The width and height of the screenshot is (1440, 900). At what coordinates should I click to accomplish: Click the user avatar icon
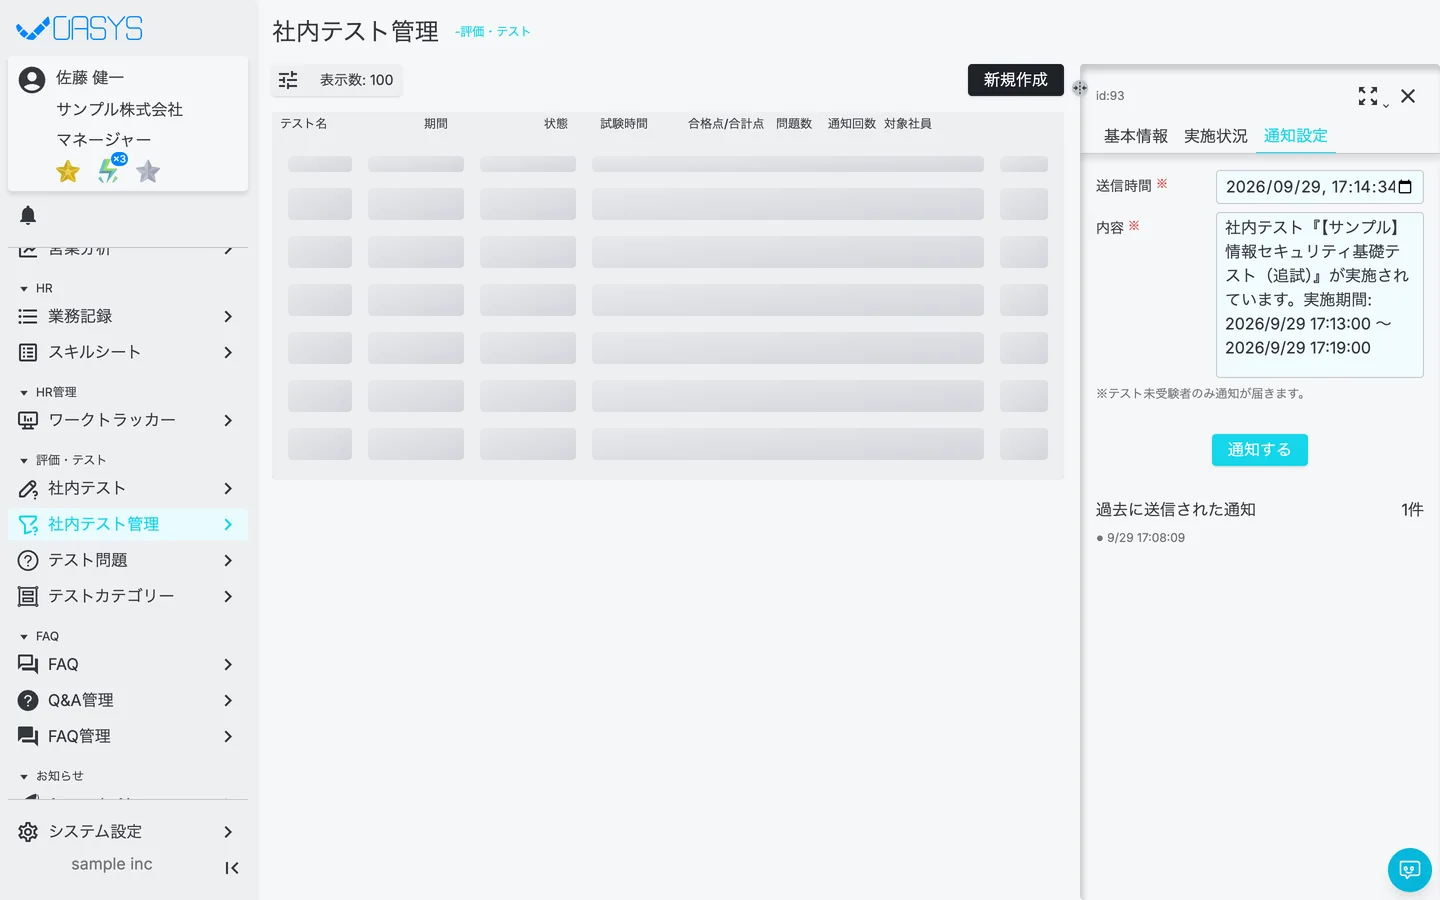(32, 80)
